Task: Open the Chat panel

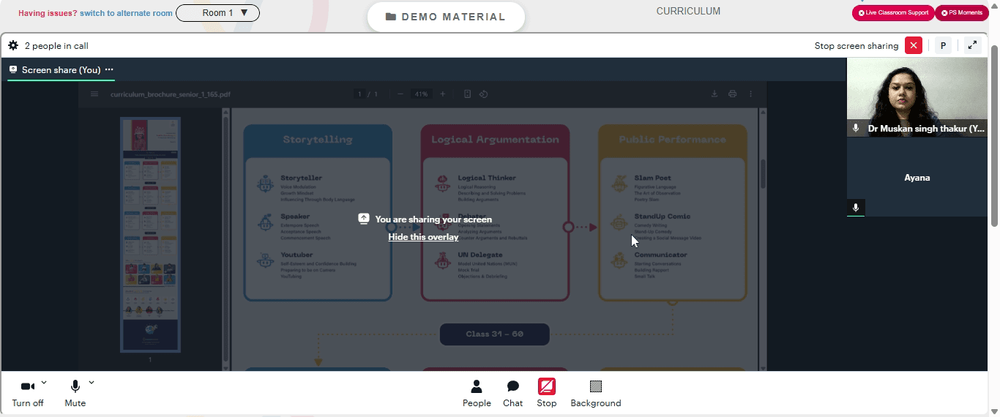Action: coord(513,393)
